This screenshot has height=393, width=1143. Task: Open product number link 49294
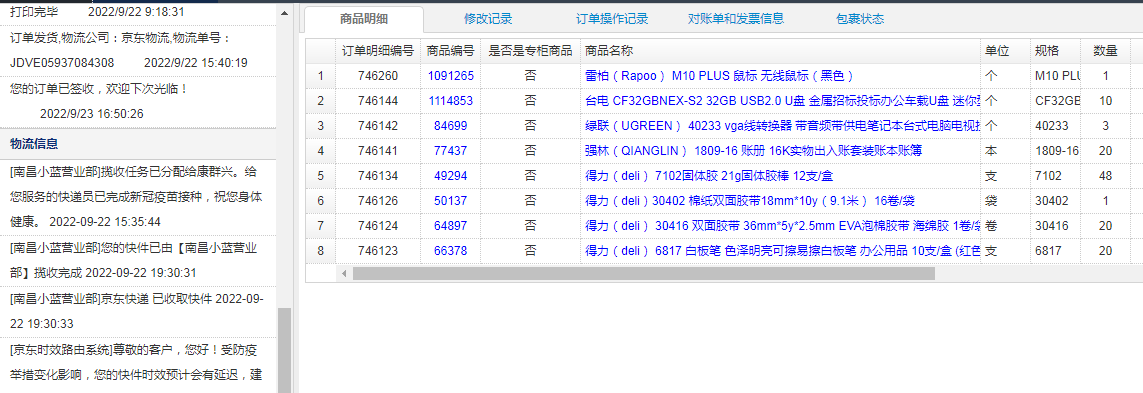pos(450,176)
